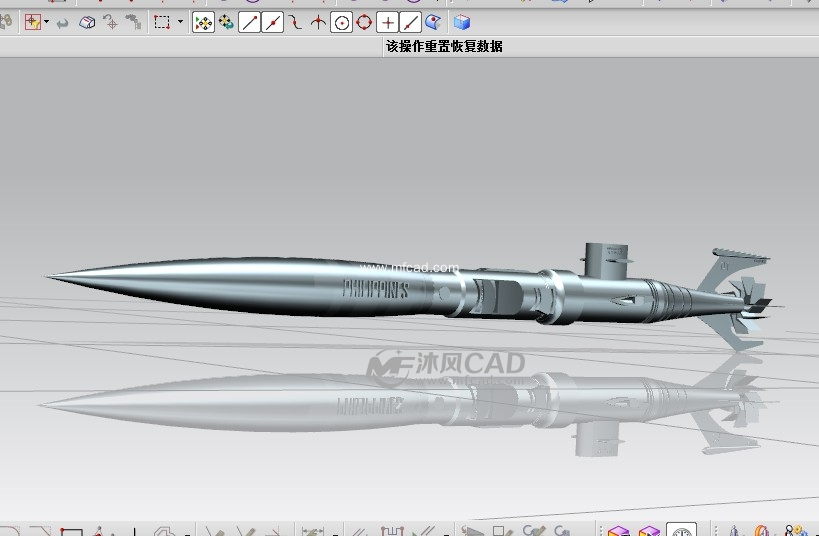Select the Control Point snap icon
This screenshot has width=819, height=536.
(295, 22)
